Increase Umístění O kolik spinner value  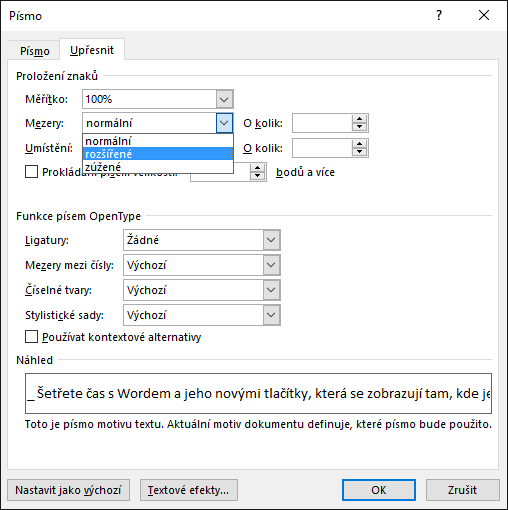359,144
